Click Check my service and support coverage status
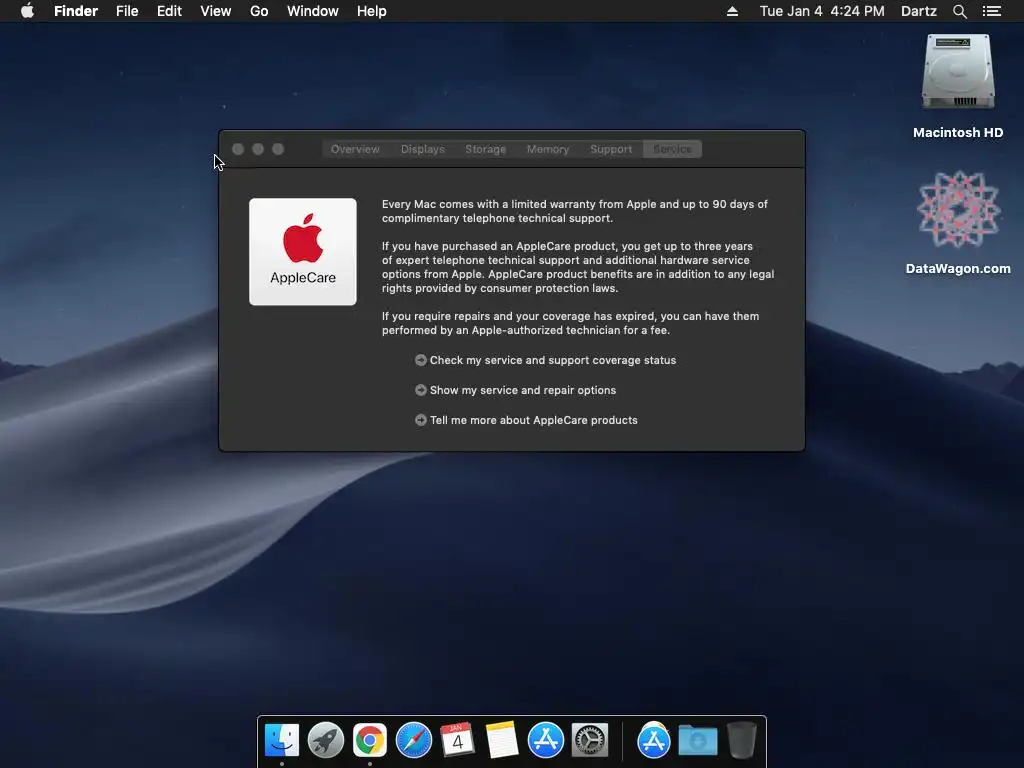The height and width of the screenshot is (768, 1024). pos(552,360)
